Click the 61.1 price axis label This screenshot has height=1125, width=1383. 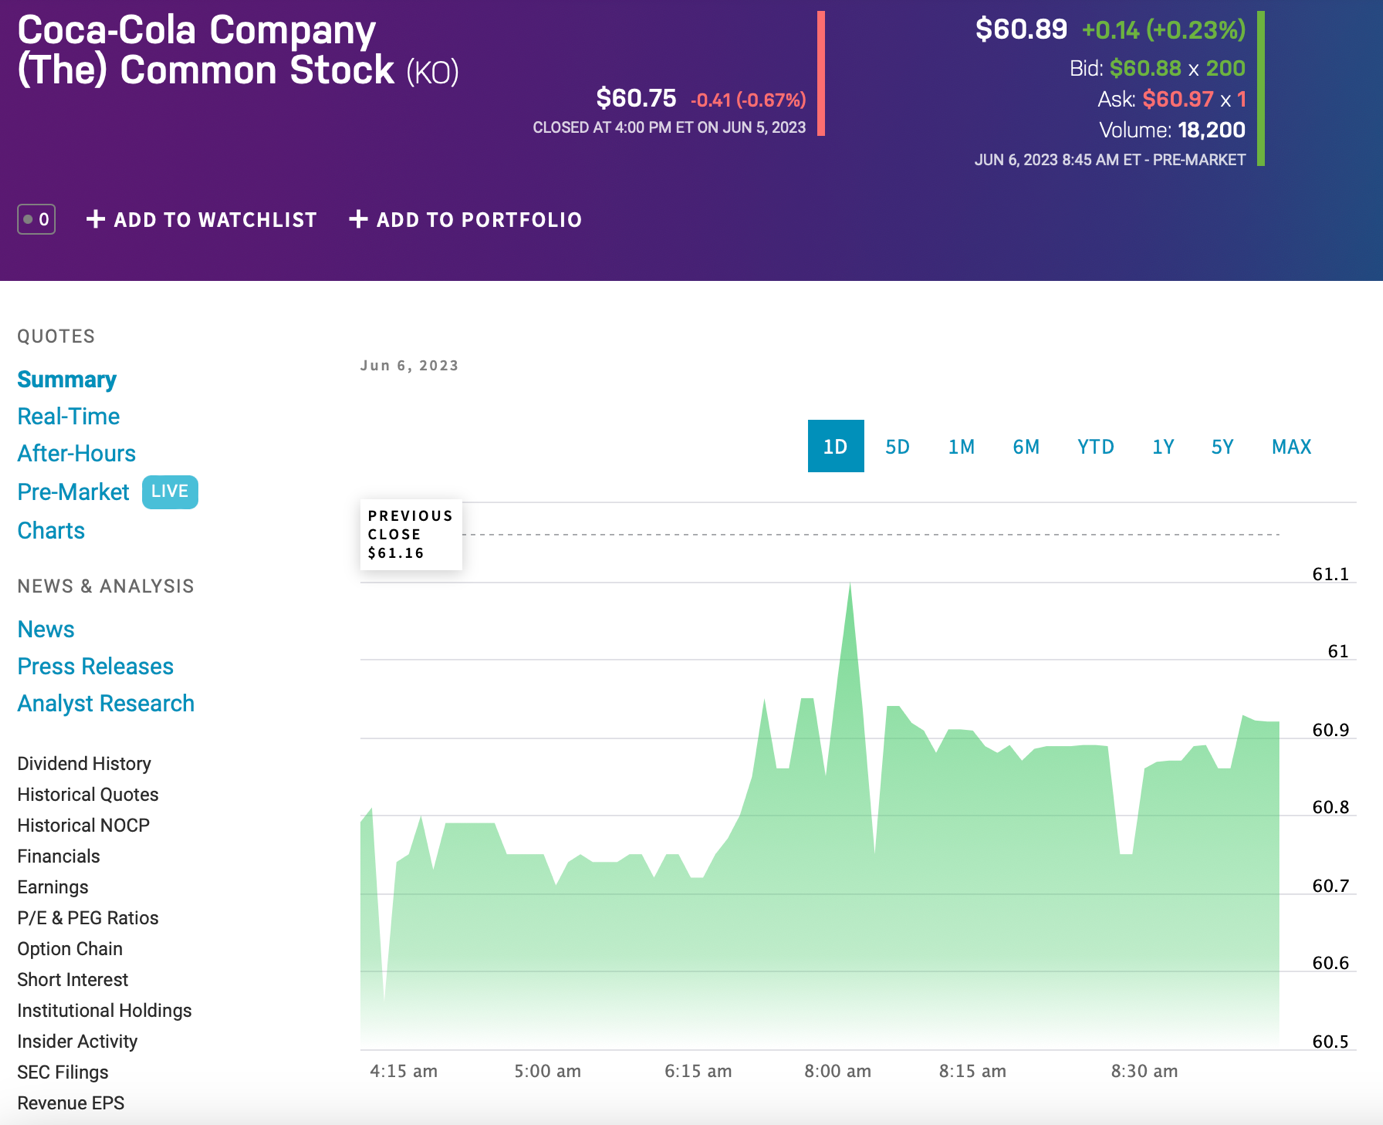point(1330,574)
